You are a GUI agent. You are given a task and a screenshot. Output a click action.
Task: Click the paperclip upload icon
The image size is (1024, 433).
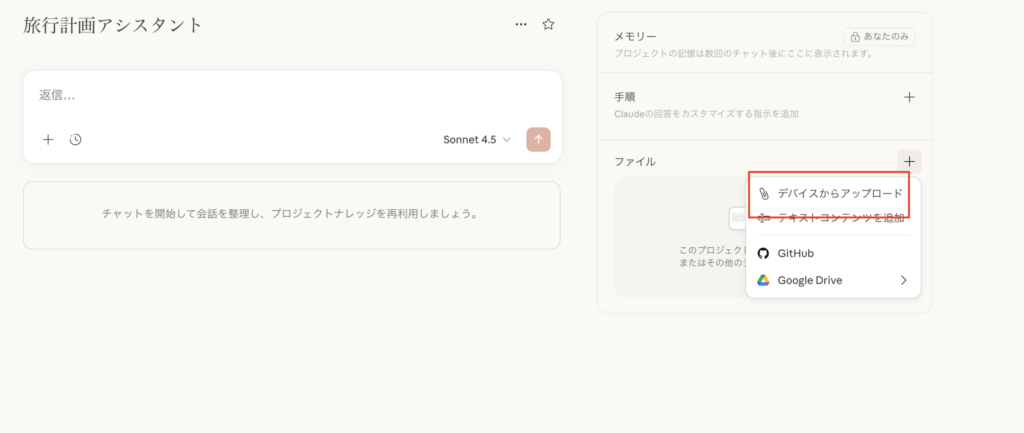pos(763,194)
